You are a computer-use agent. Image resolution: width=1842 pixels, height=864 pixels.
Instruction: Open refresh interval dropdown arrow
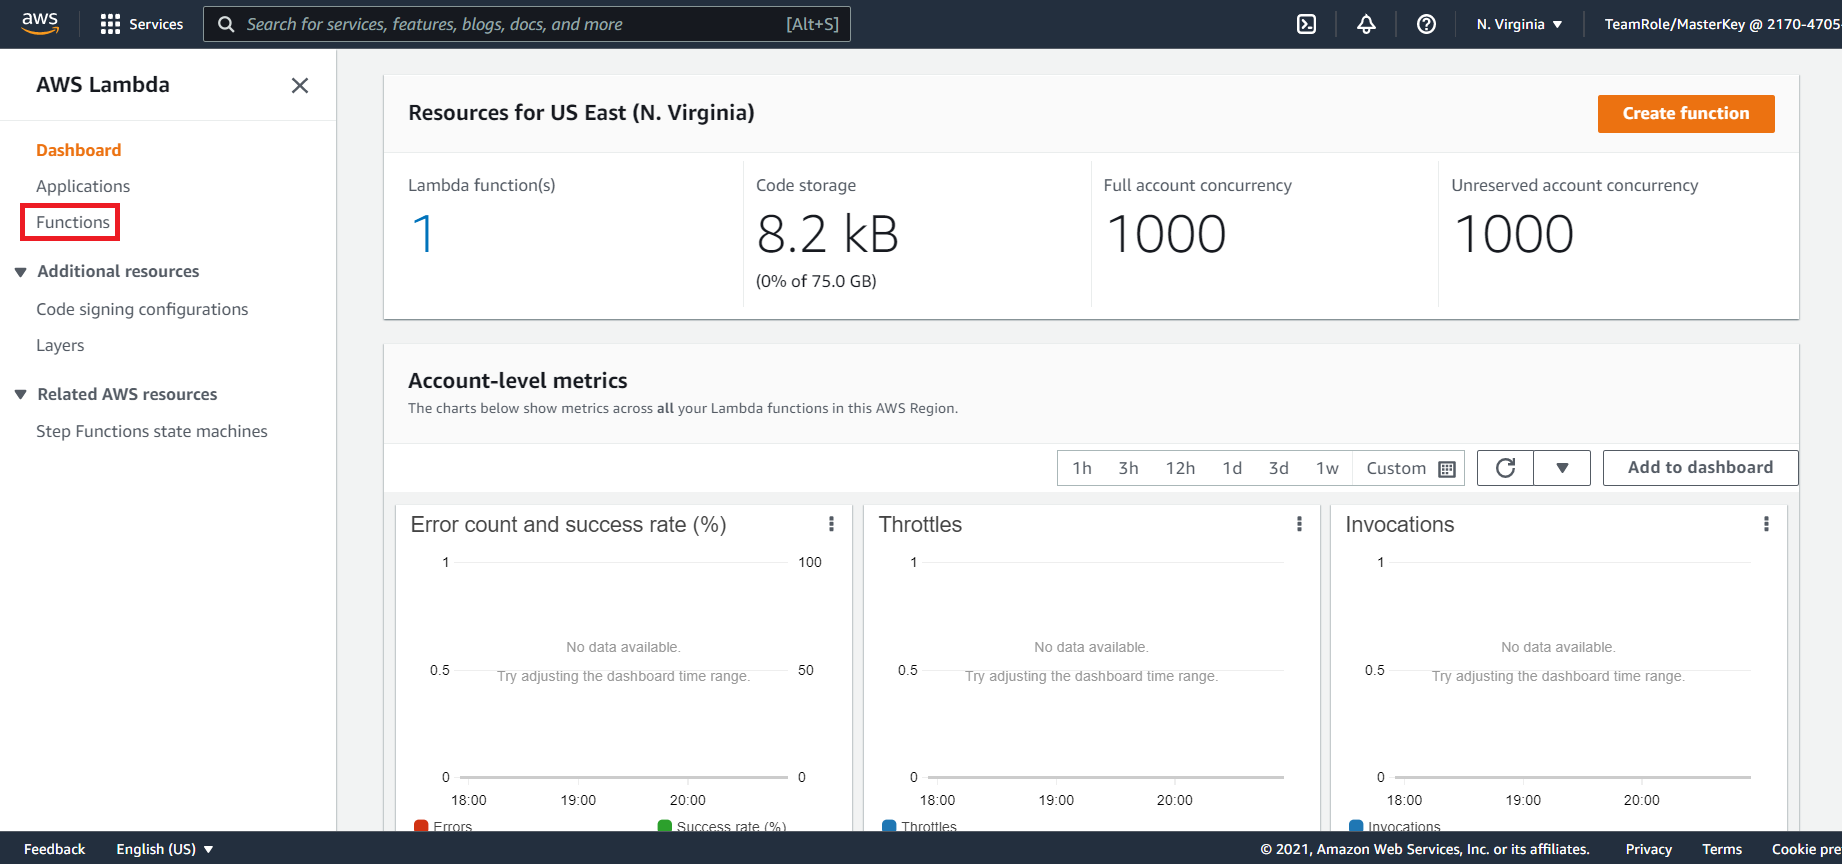1562,468
